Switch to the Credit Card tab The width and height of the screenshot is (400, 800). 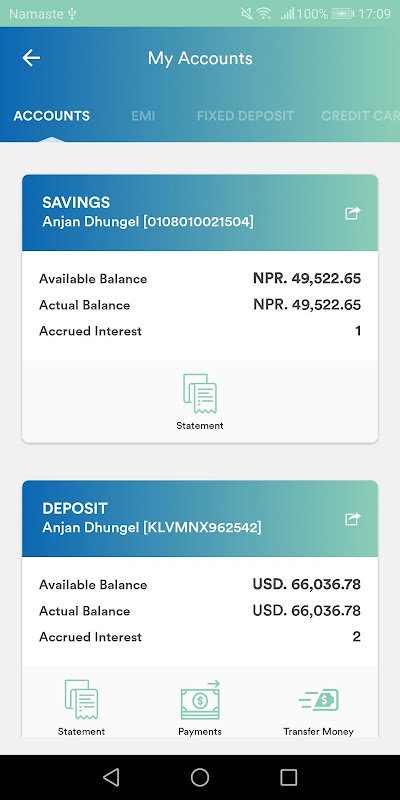click(x=360, y=116)
